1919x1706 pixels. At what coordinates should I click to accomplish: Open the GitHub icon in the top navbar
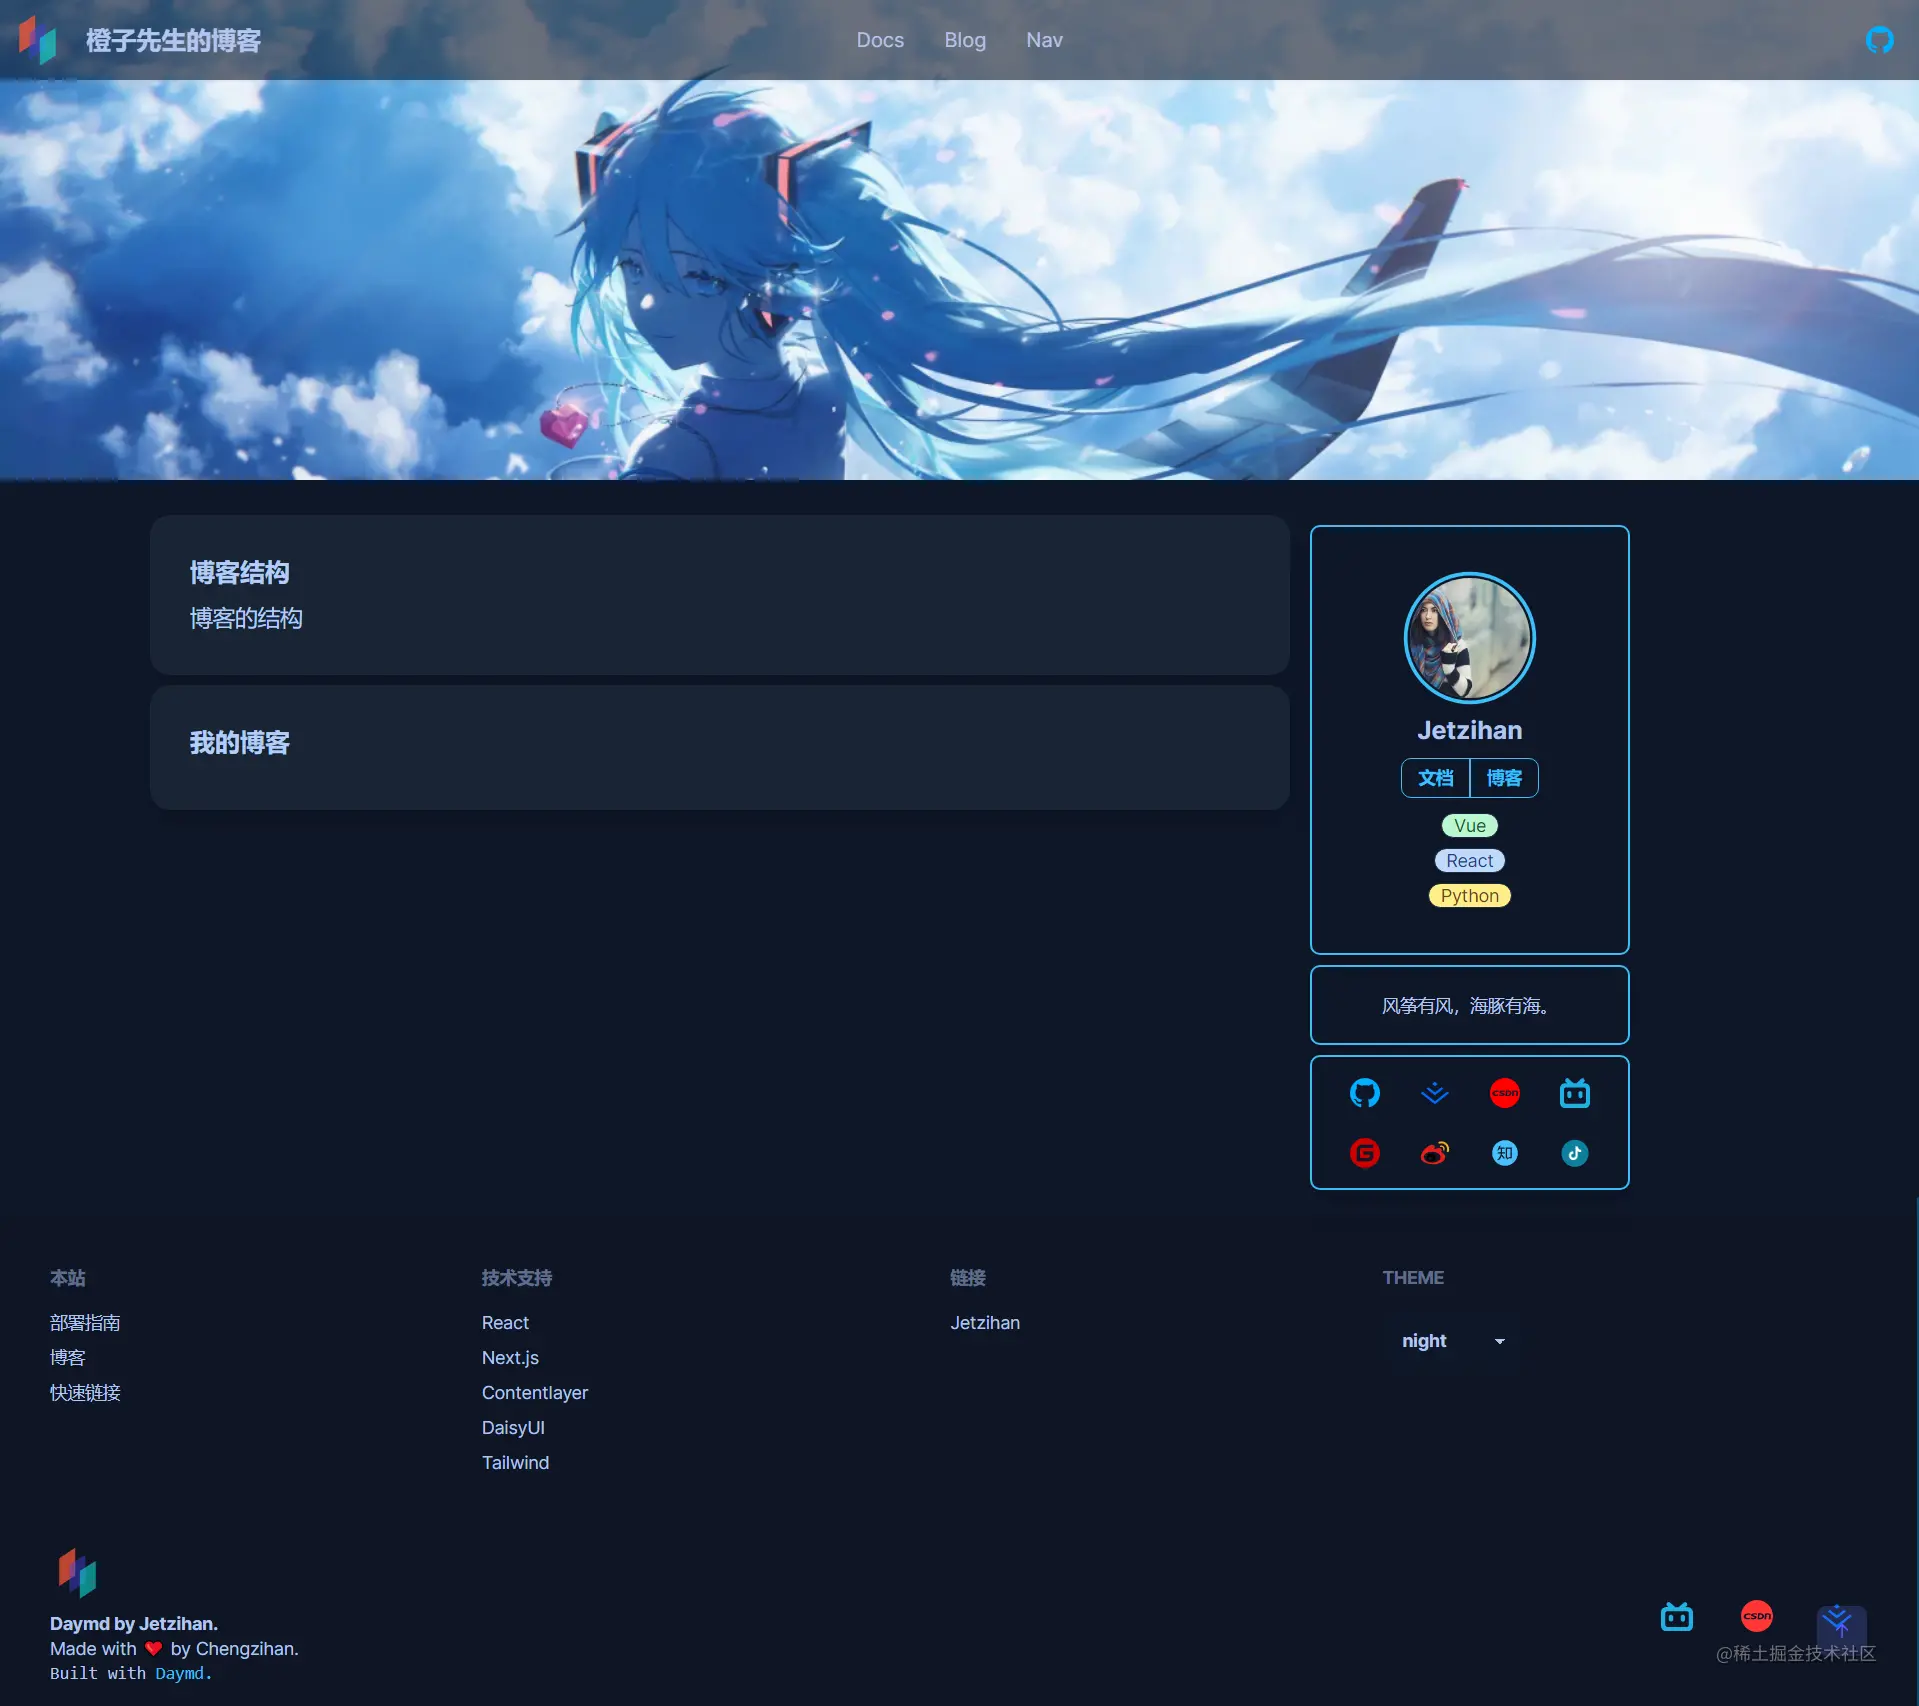coord(1879,40)
